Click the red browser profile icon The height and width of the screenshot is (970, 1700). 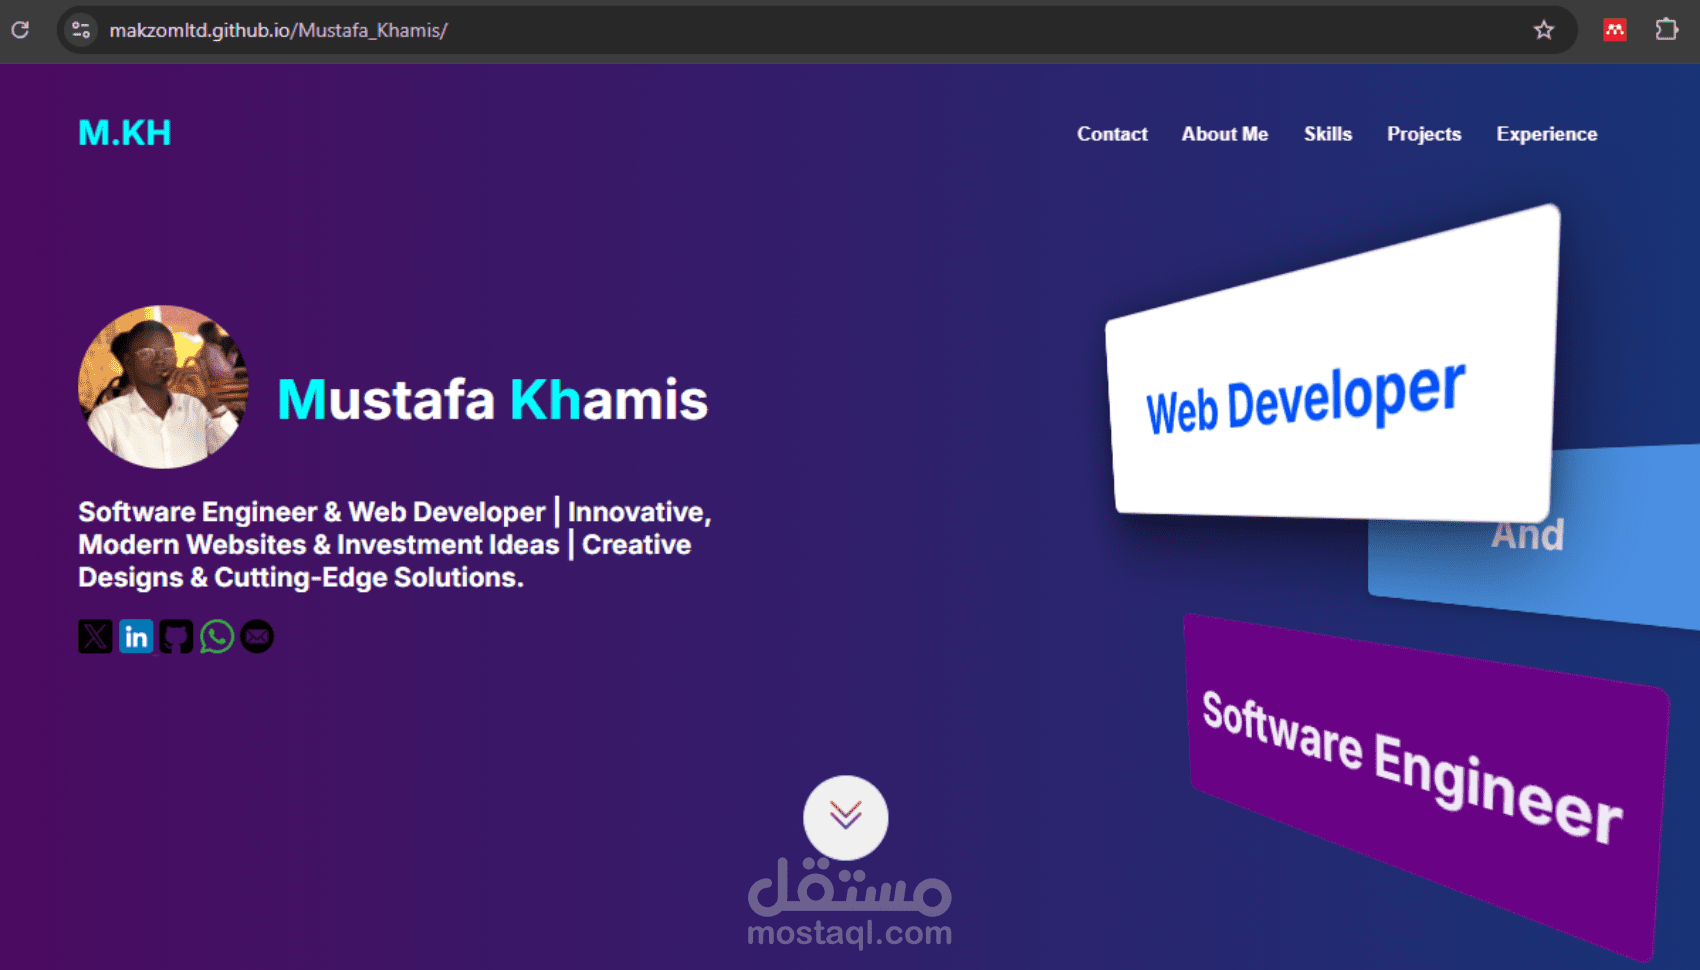1614,30
